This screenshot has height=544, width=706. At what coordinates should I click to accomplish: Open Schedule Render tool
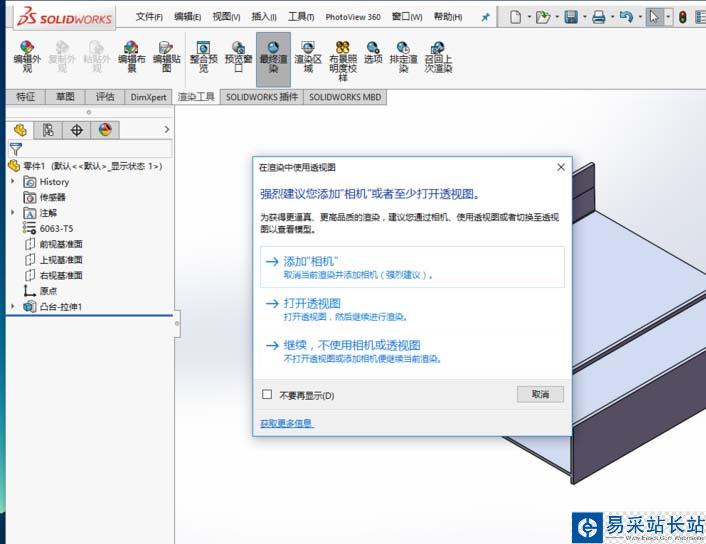pos(403,57)
